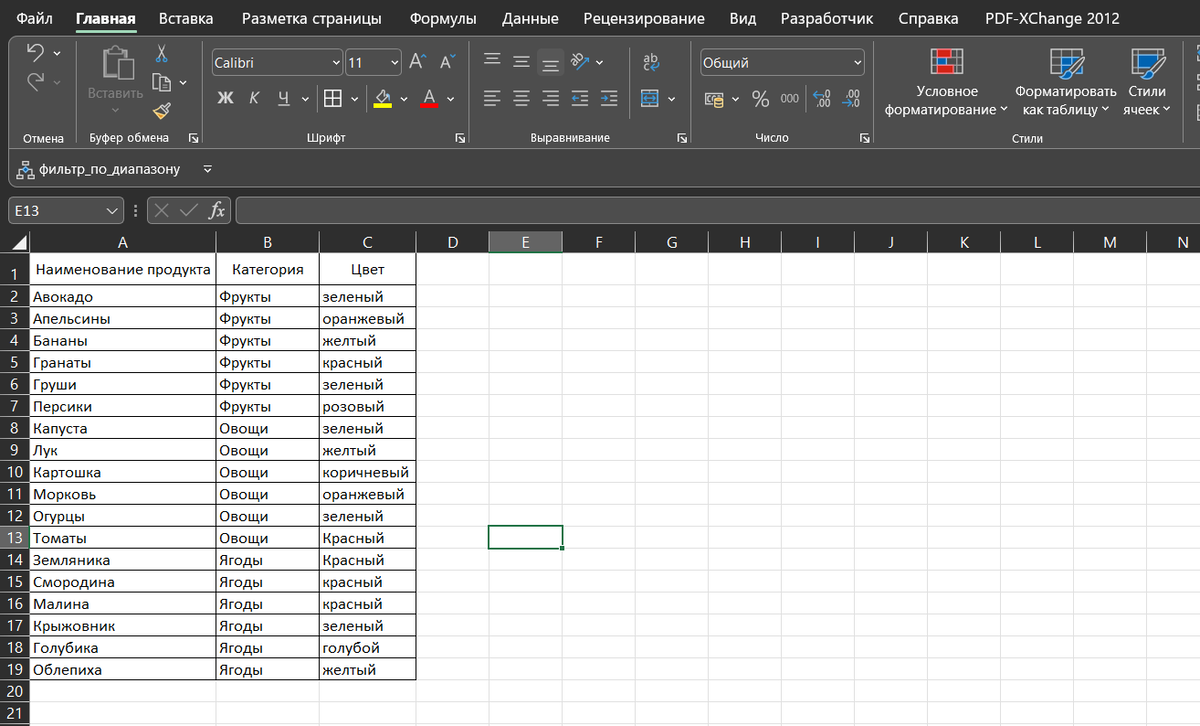This screenshot has height=726, width=1200.
Task: Click the font color A icon
Action: (x=429, y=98)
